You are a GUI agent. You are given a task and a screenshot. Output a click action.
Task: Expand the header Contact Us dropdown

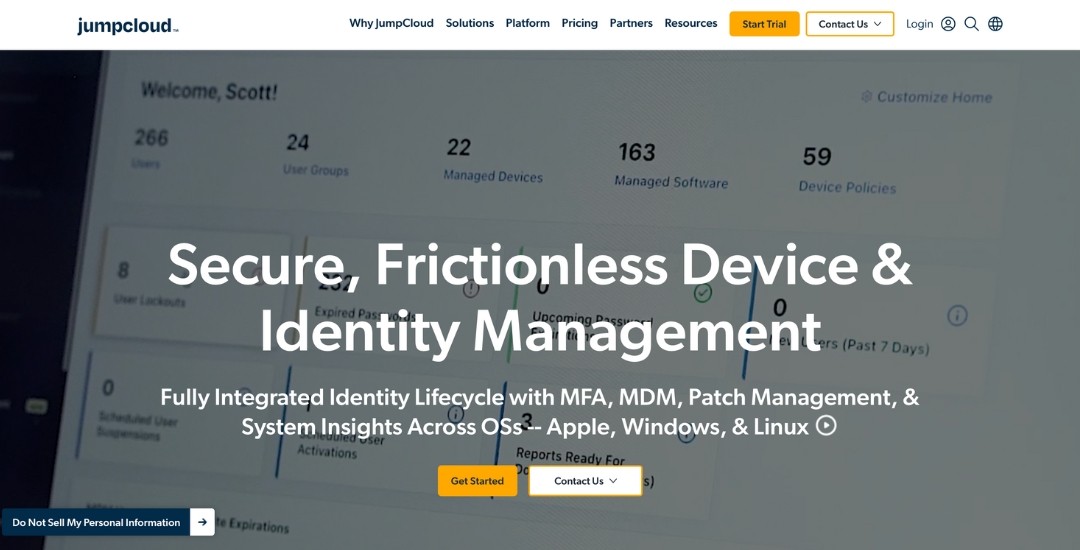(850, 24)
